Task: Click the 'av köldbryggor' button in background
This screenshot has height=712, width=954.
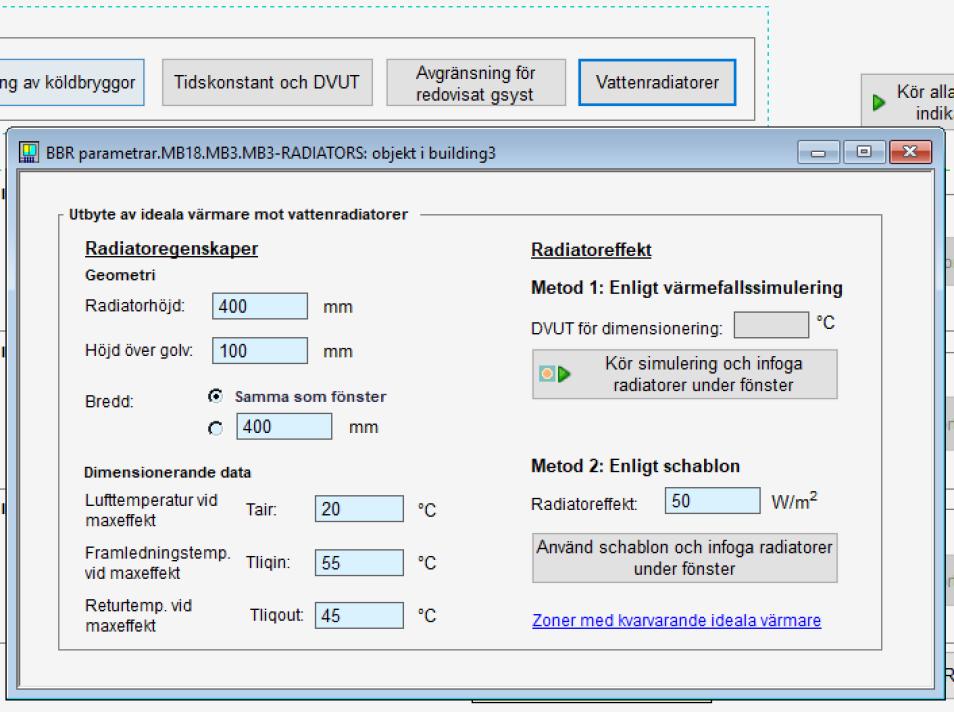Action: (72, 82)
